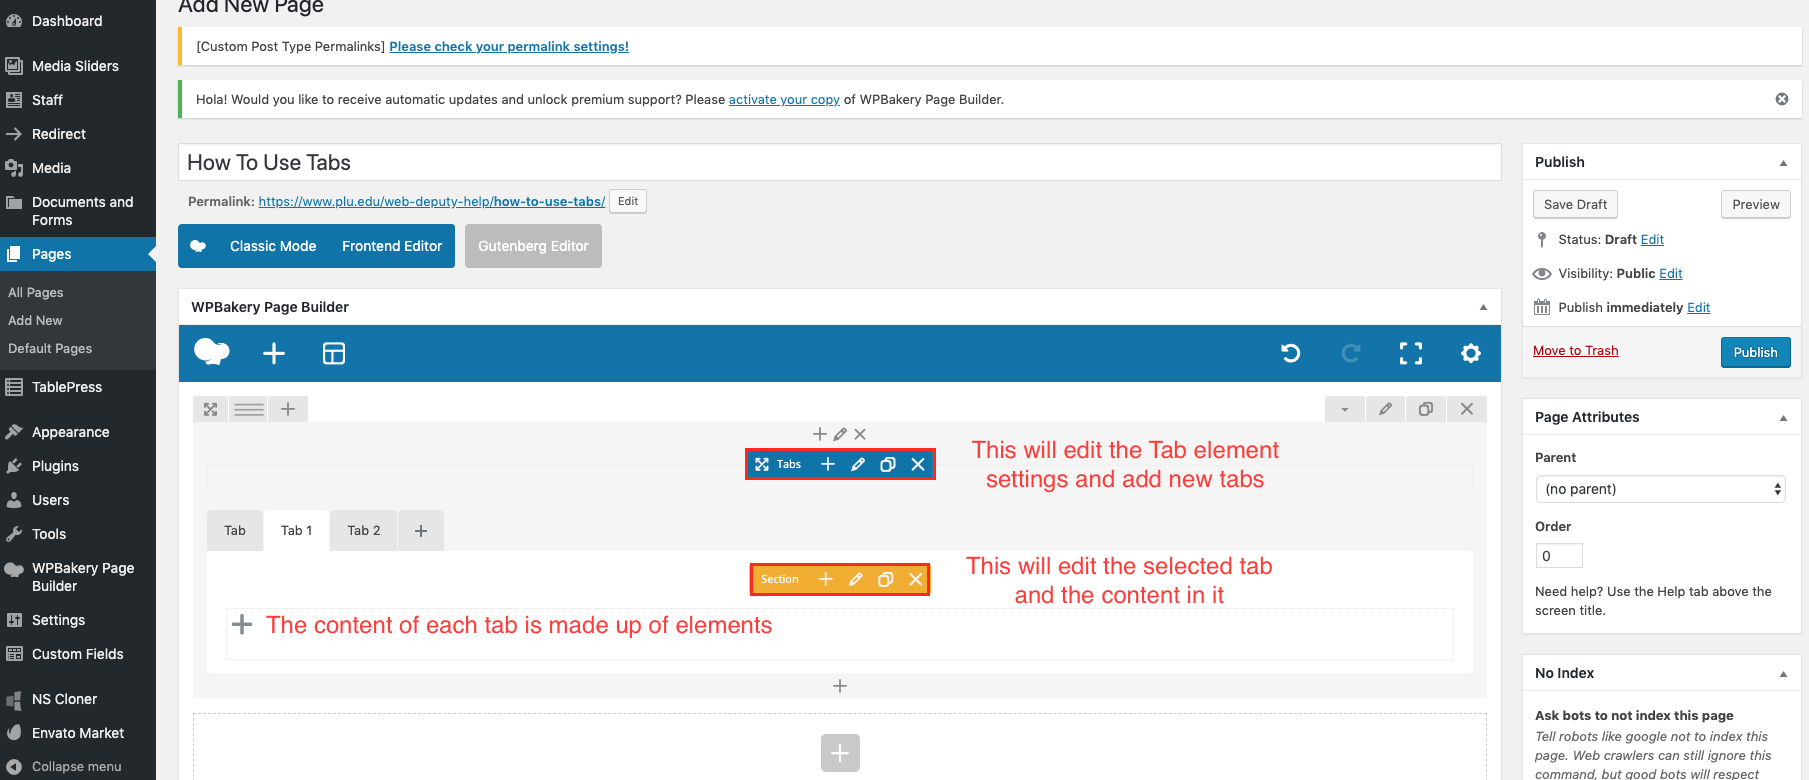
Task: Dismiss the WPBakery activation notice
Action: click(x=1782, y=99)
